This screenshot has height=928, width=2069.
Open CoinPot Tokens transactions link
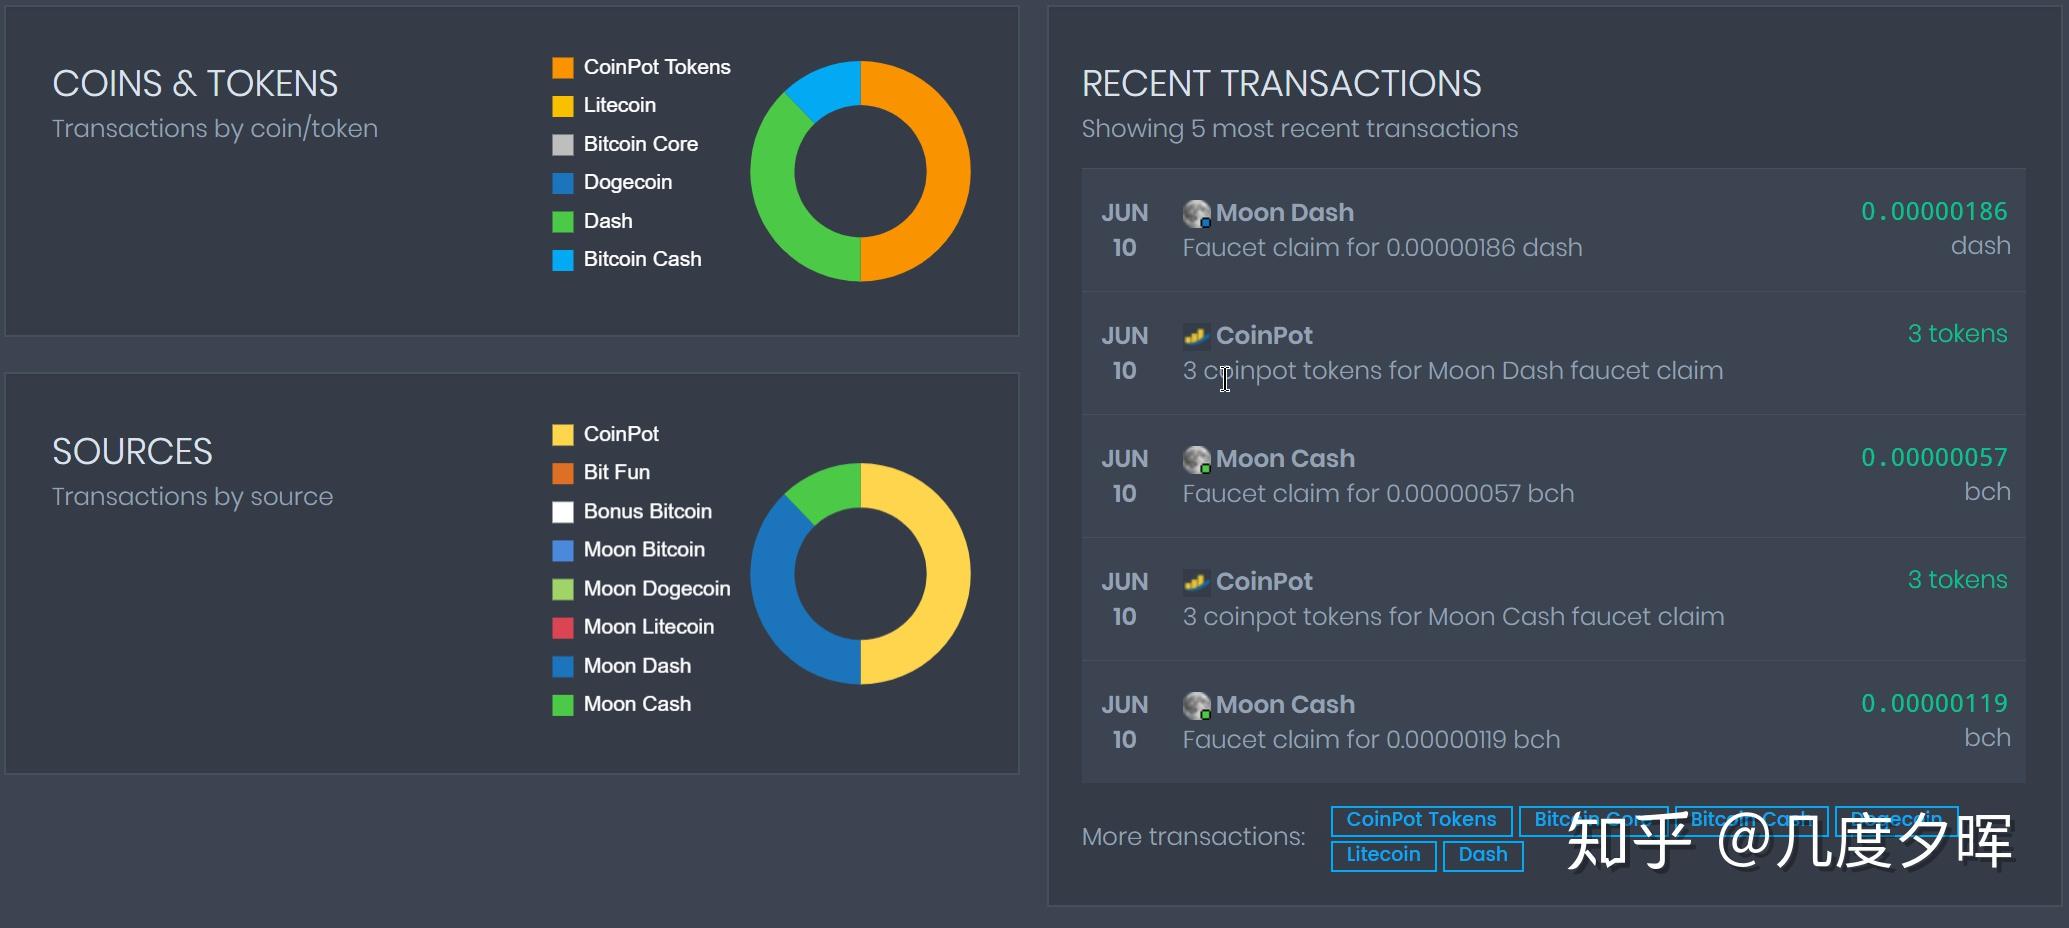(x=1421, y=821)
